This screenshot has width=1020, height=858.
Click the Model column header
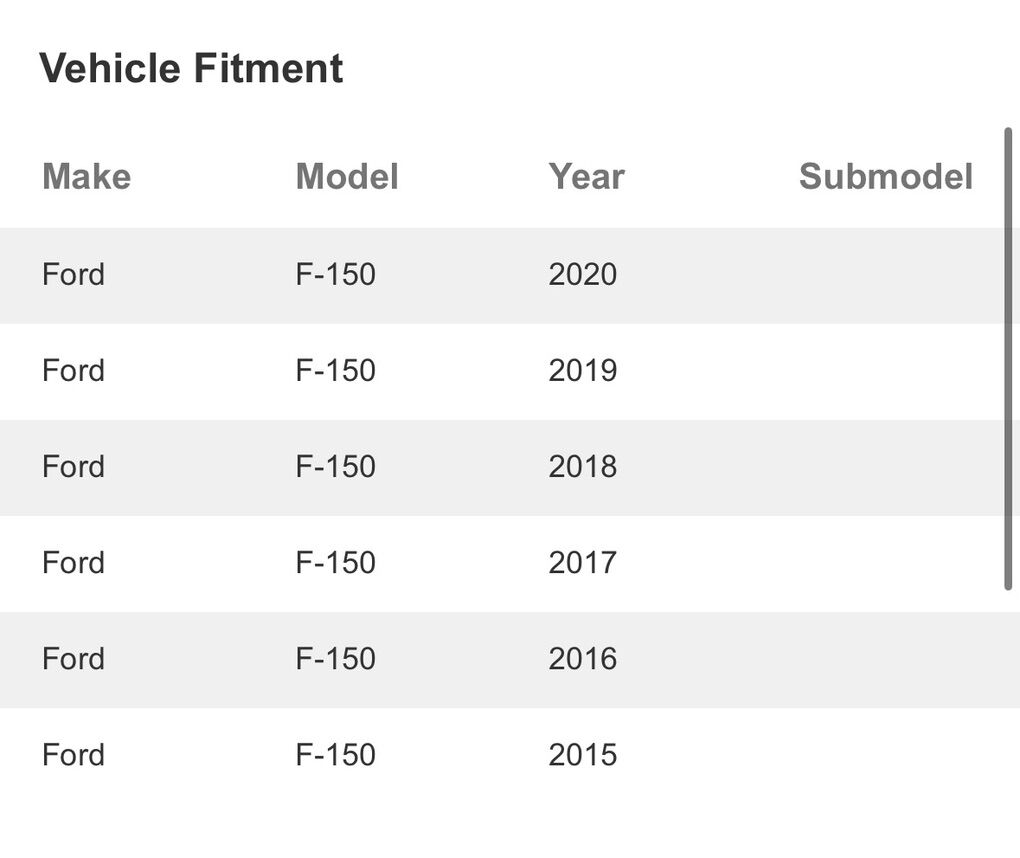[x=347, y=177]
